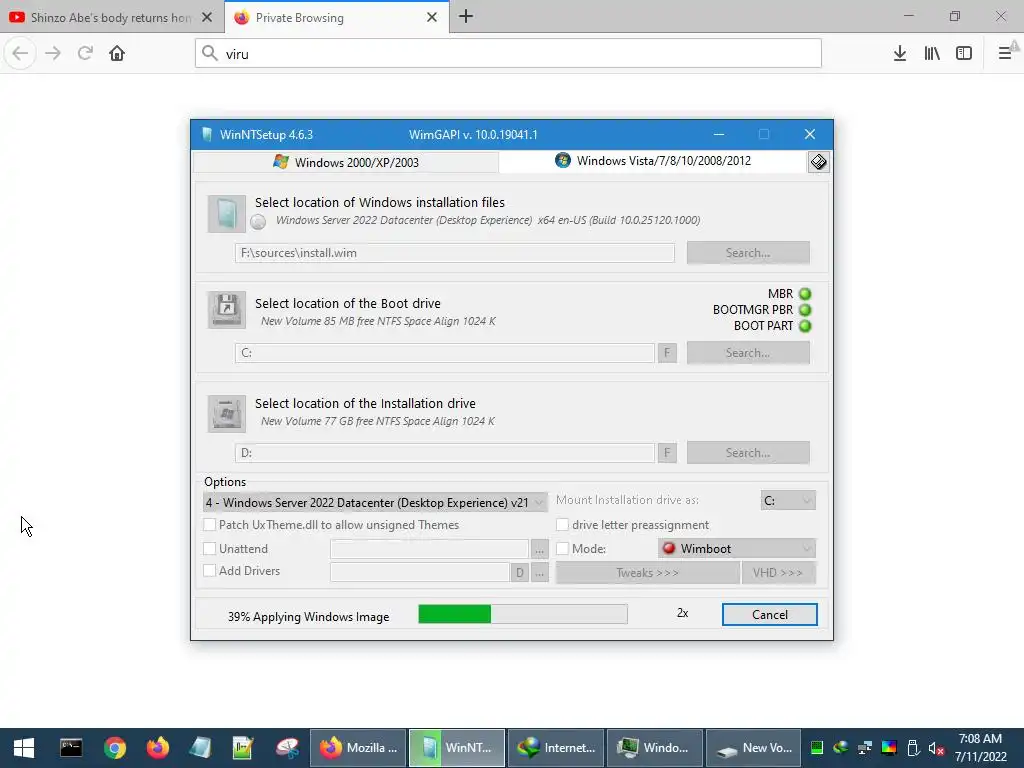Click the F button next to D: field
Screen dimensions: 1024x768
667,453
